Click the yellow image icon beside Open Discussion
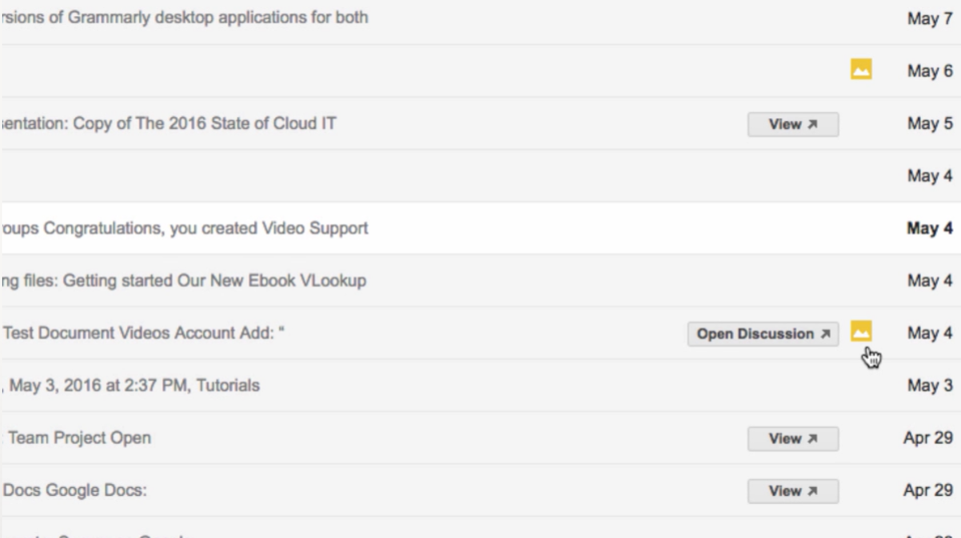The width and height of the screenshot is (961, 538). [x=861, y=332]
